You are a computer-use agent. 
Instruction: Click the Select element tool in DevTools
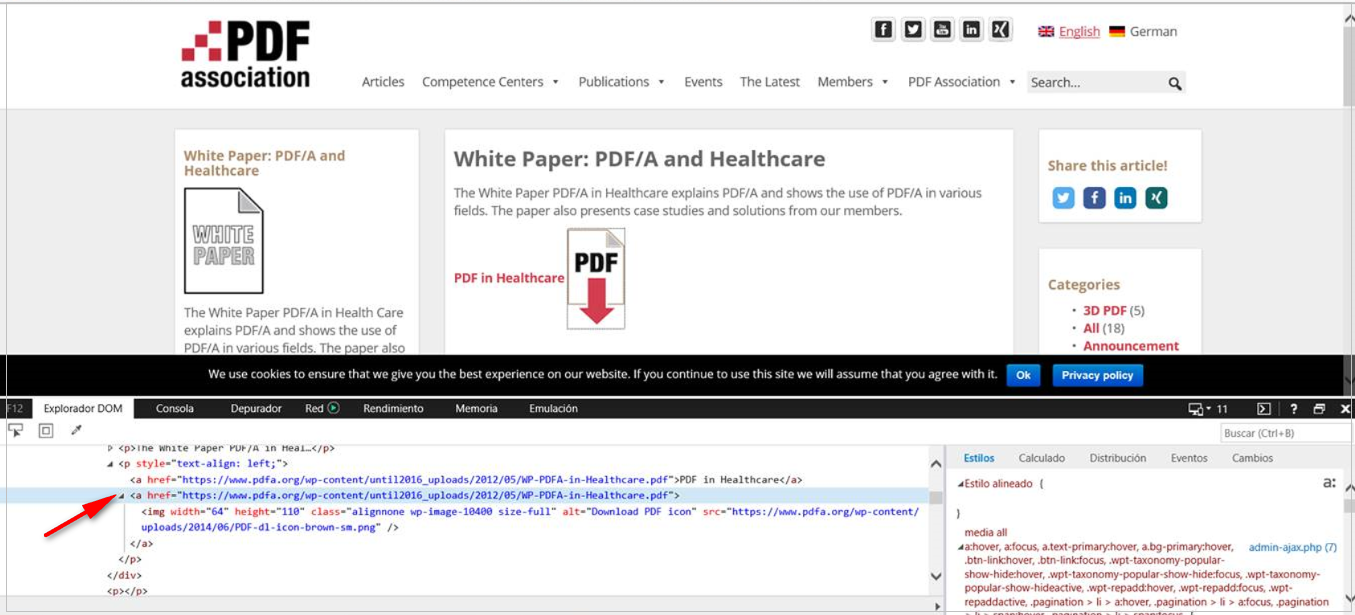coord(15,431)
